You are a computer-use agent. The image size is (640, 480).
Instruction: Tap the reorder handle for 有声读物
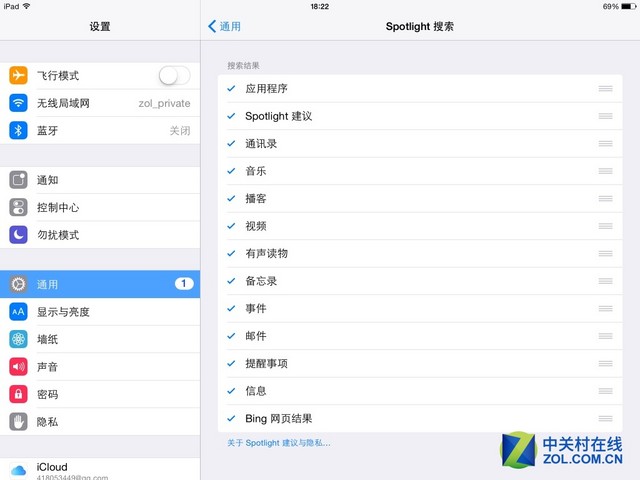point(605,253)
